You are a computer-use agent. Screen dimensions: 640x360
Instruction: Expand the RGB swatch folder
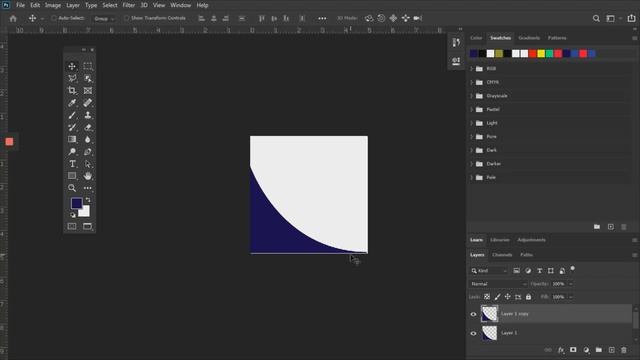[471, 69]
